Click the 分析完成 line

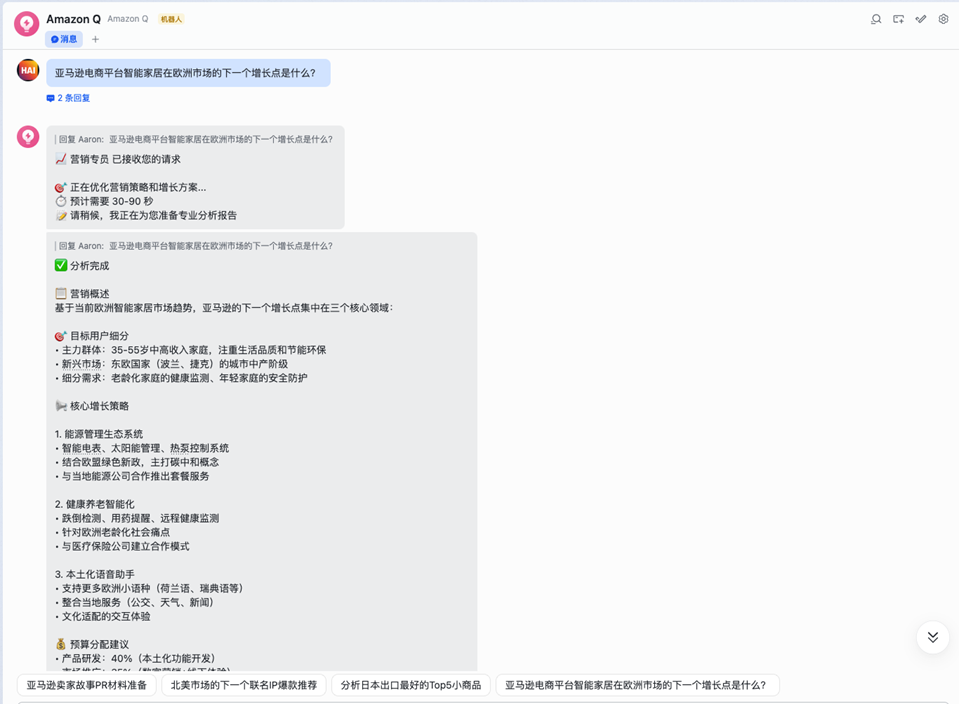(82, 265)
